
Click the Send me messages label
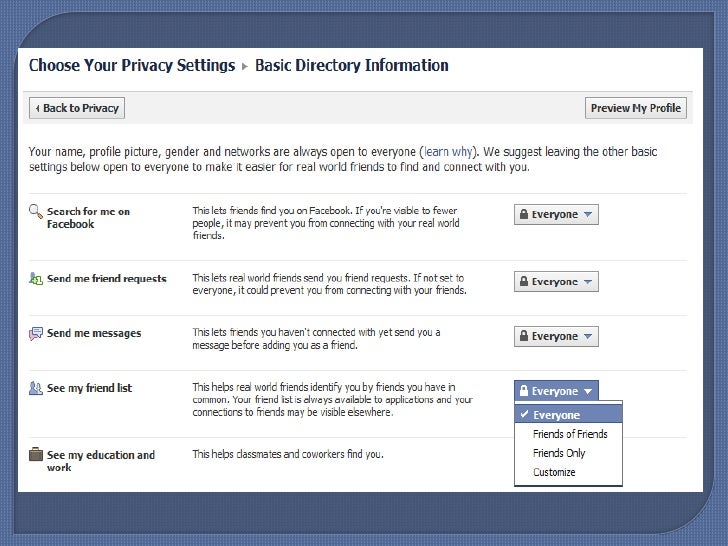(x=94, y=333)
